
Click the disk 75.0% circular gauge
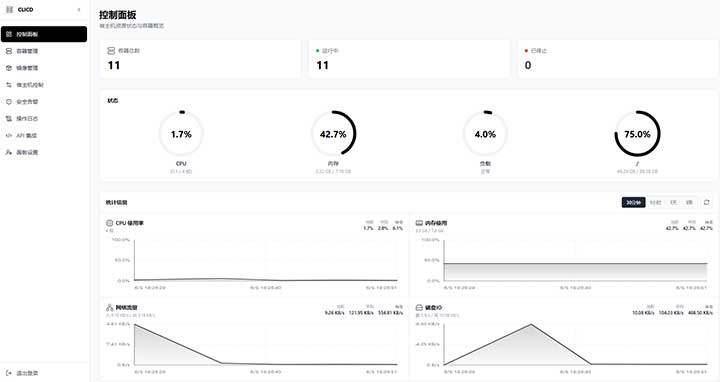coord(637,134)
